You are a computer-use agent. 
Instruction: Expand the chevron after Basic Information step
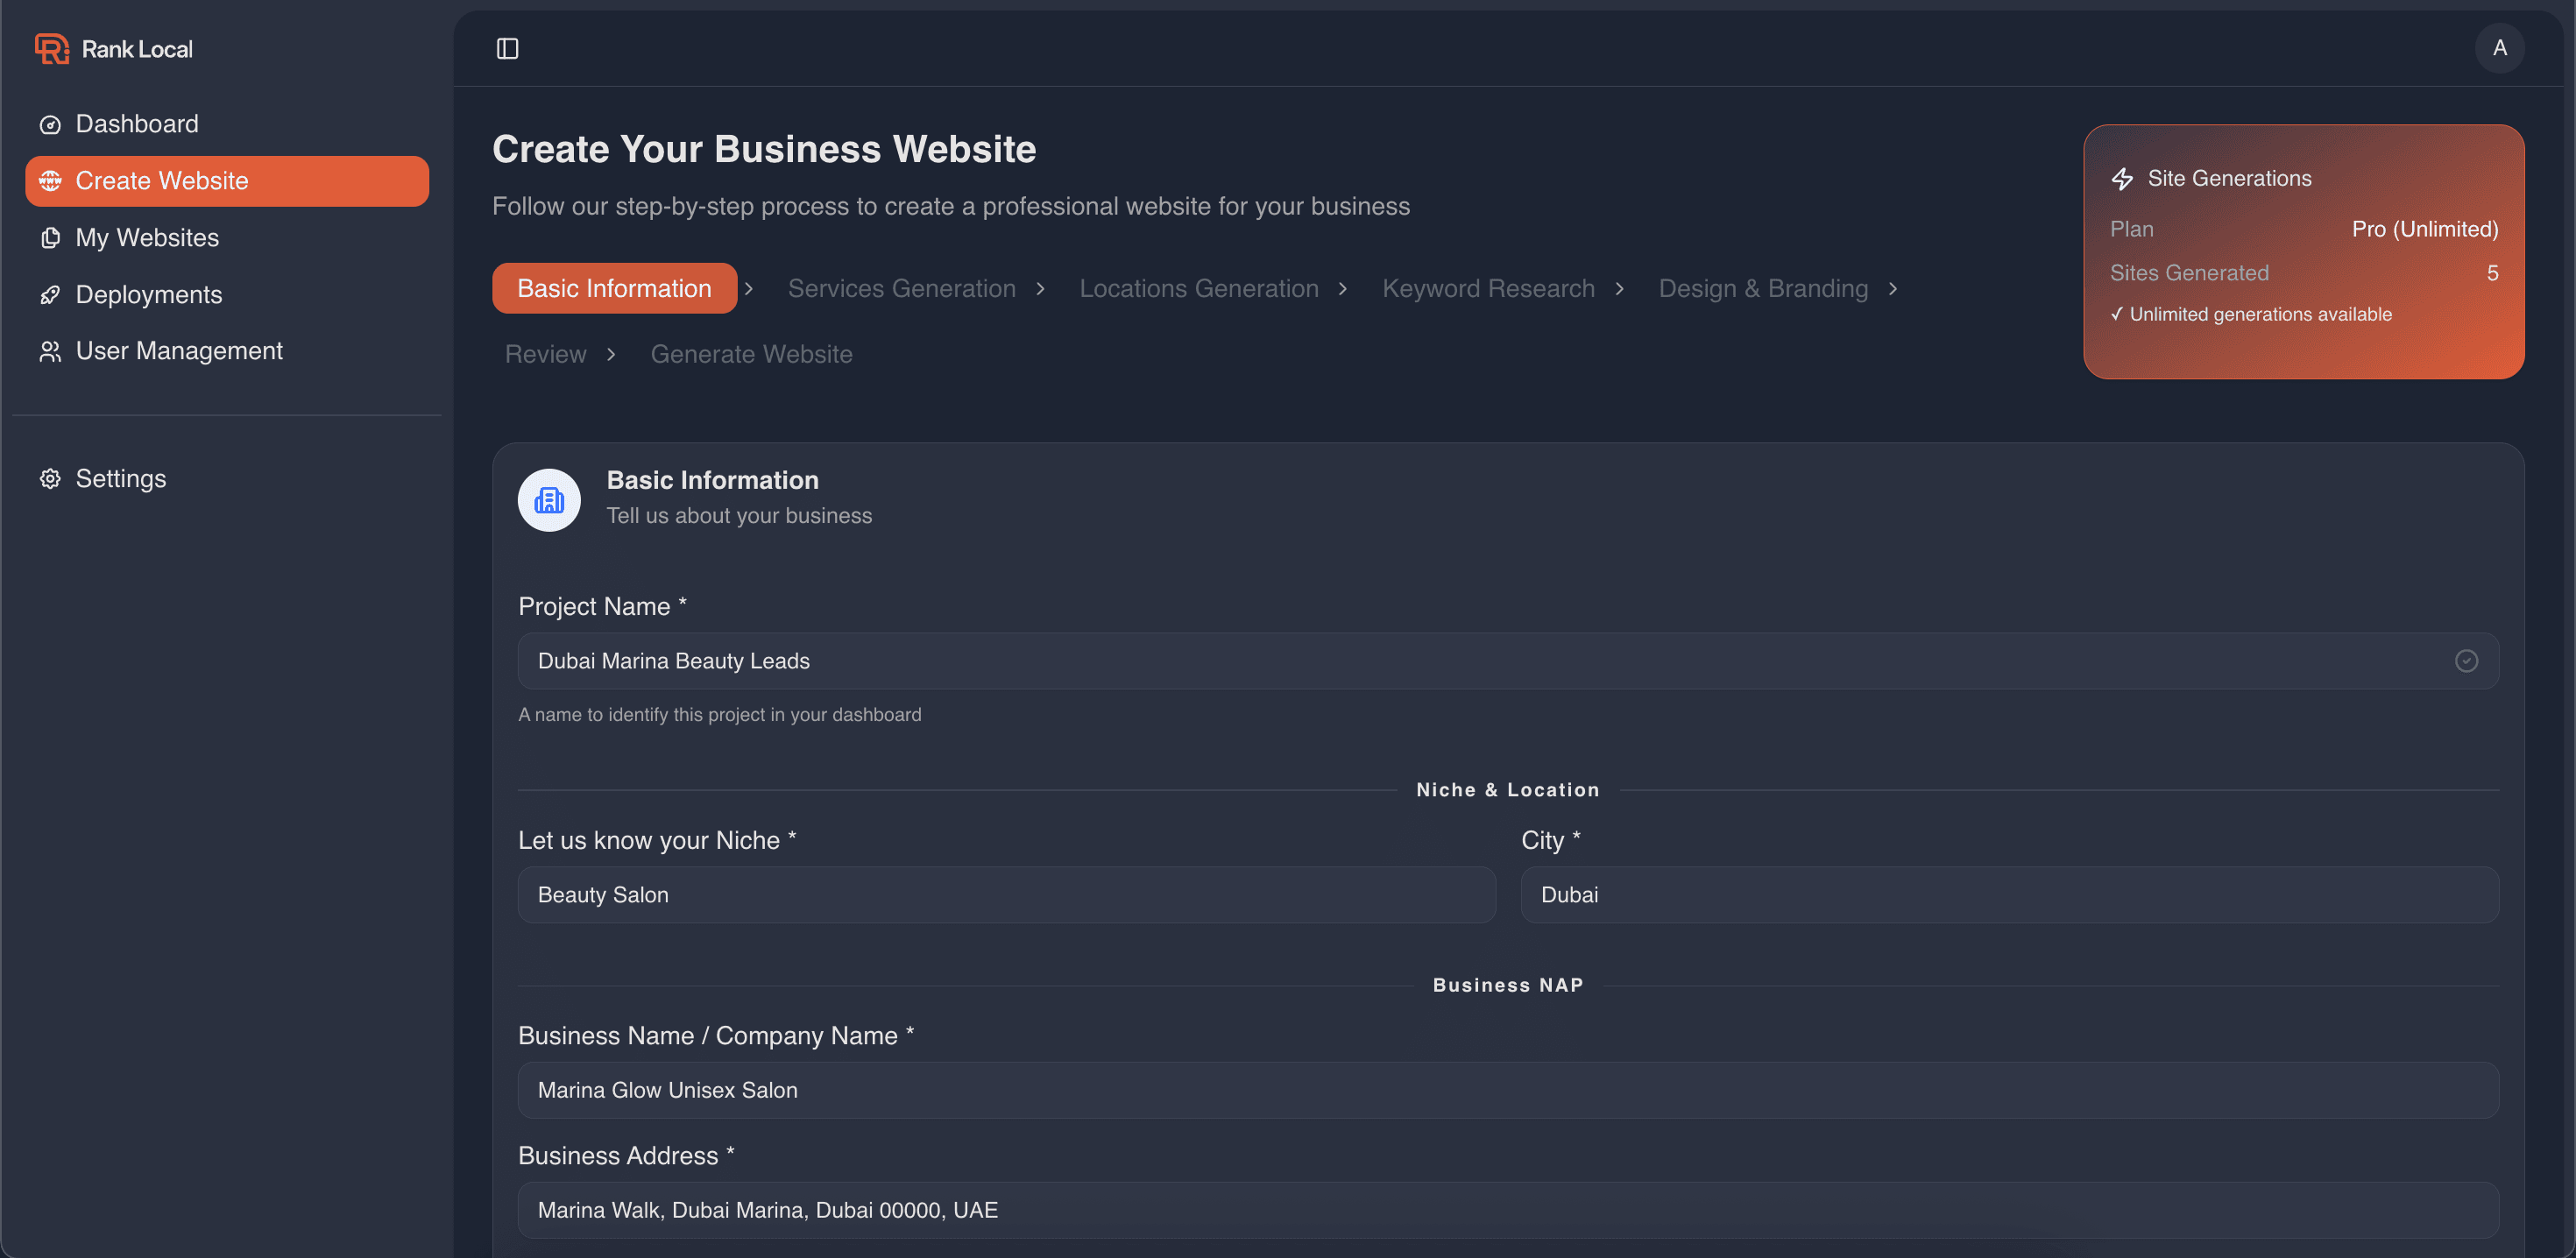coord(748,288)
